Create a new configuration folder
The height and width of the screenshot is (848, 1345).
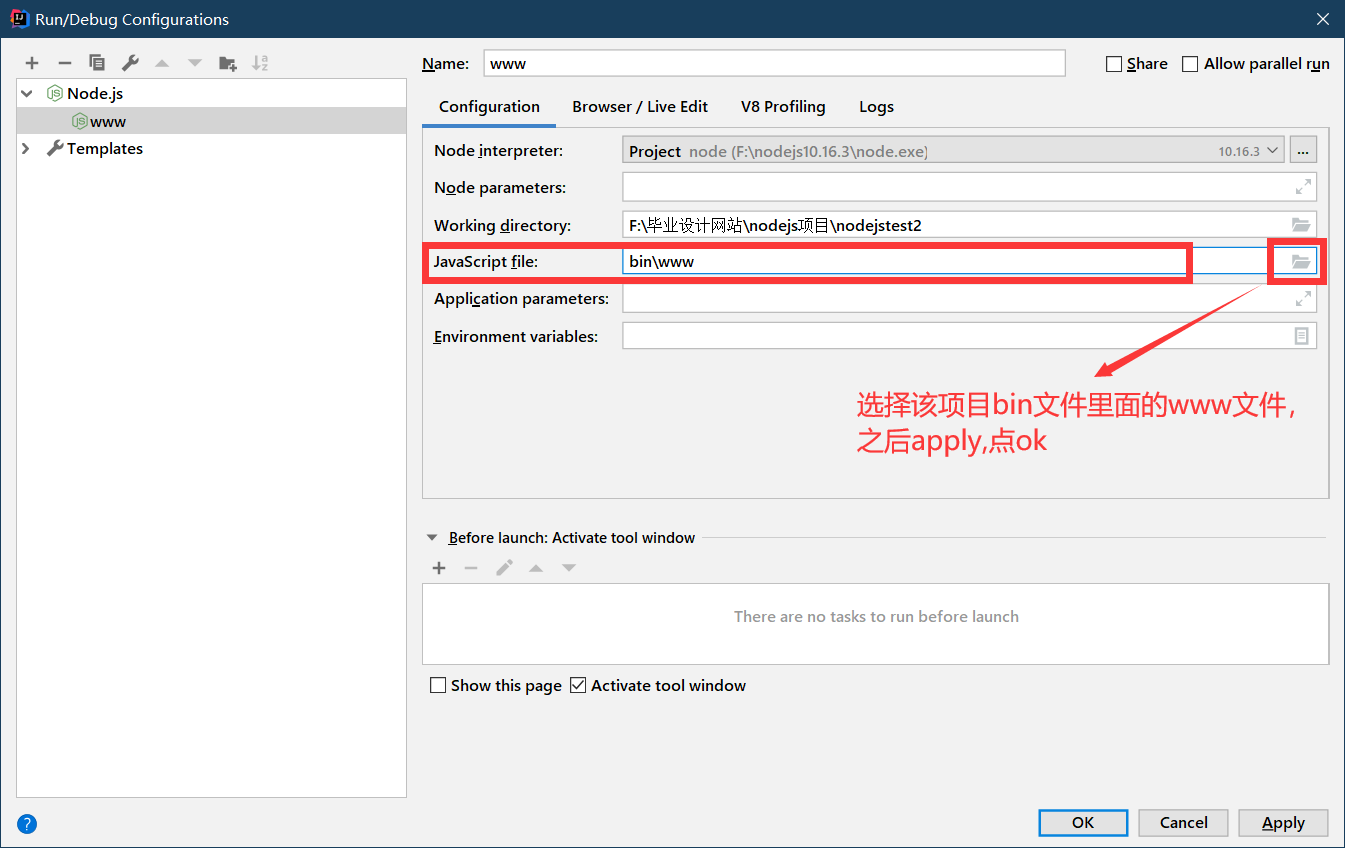[x=227, y=62]
